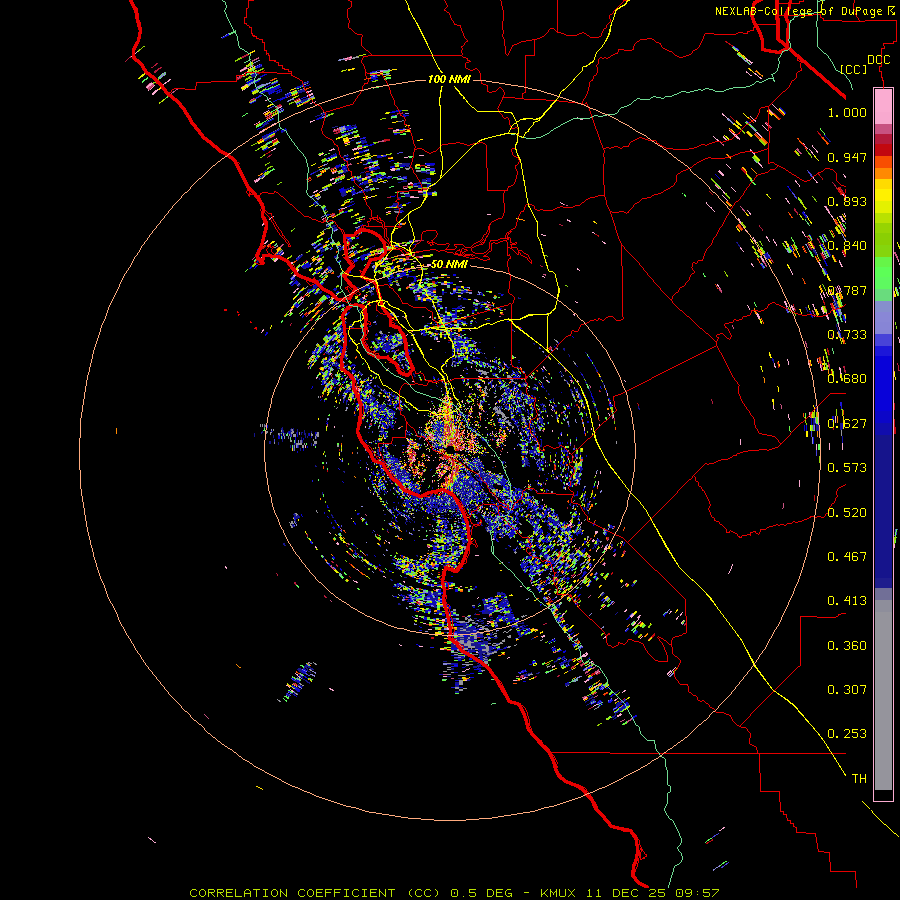This screenshot has height=900, width=900.
Task: Select the 0.413 legend value
Action: pyautogui.click(x=847, y=601)
